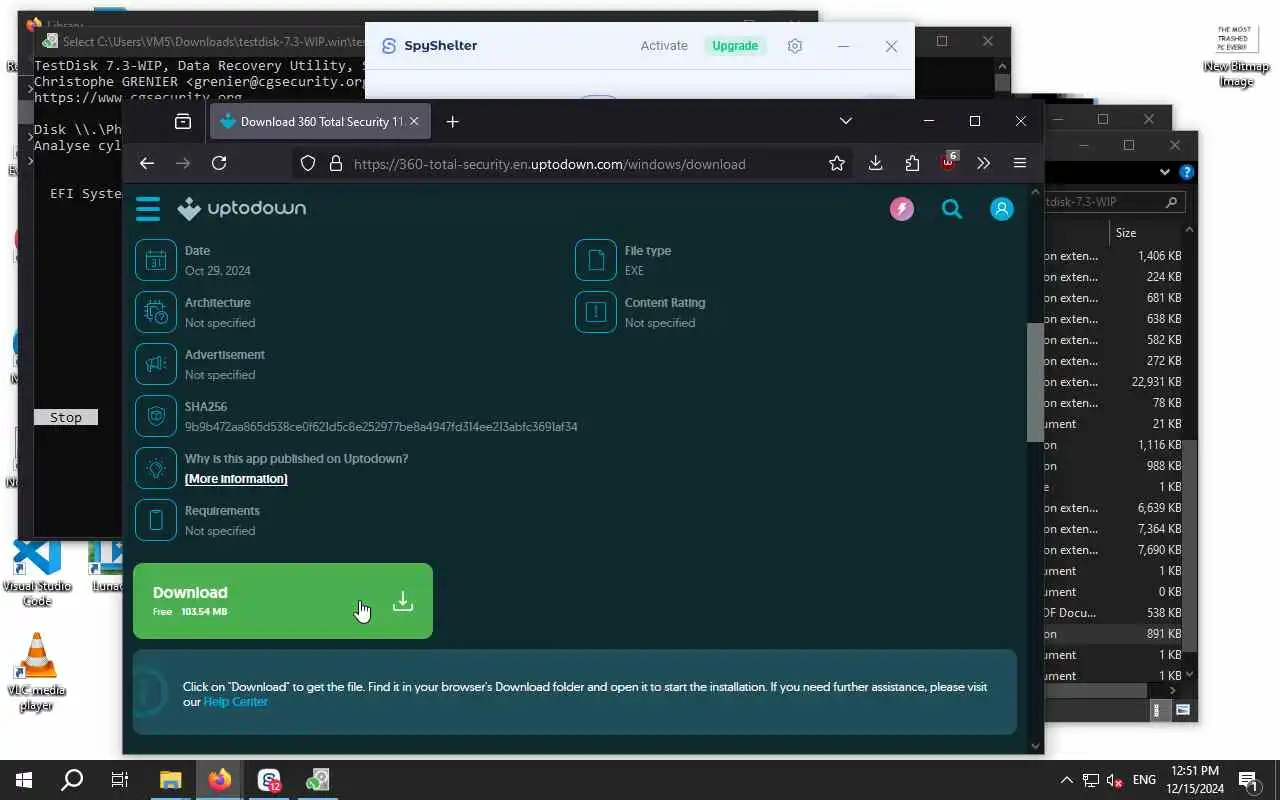Viewport: 1280px width, 800px height.
Task: Open the Help Center link
Action: 235,702
